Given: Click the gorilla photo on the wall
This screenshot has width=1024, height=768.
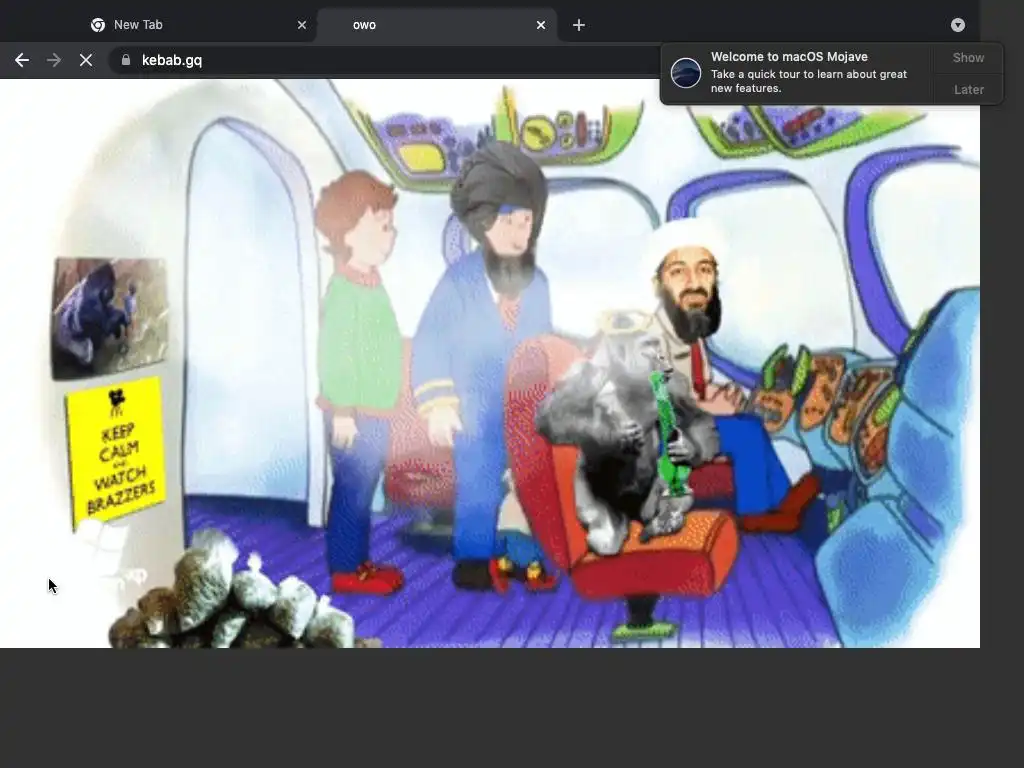Looking at the screenshot, I should (x=110, y=317).
